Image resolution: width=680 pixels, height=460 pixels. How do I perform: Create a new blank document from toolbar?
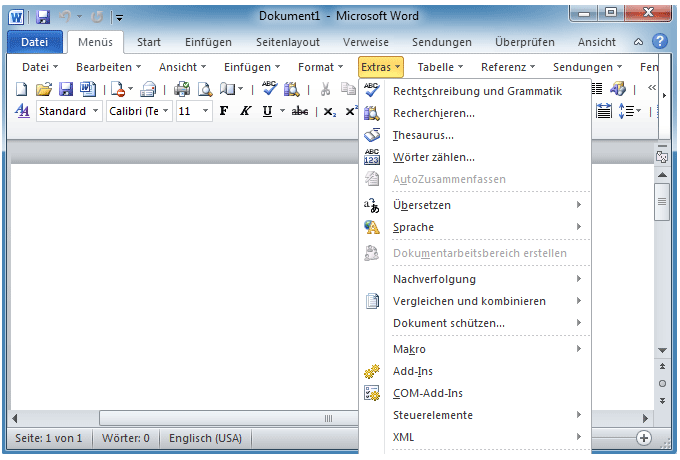[21, 89]
